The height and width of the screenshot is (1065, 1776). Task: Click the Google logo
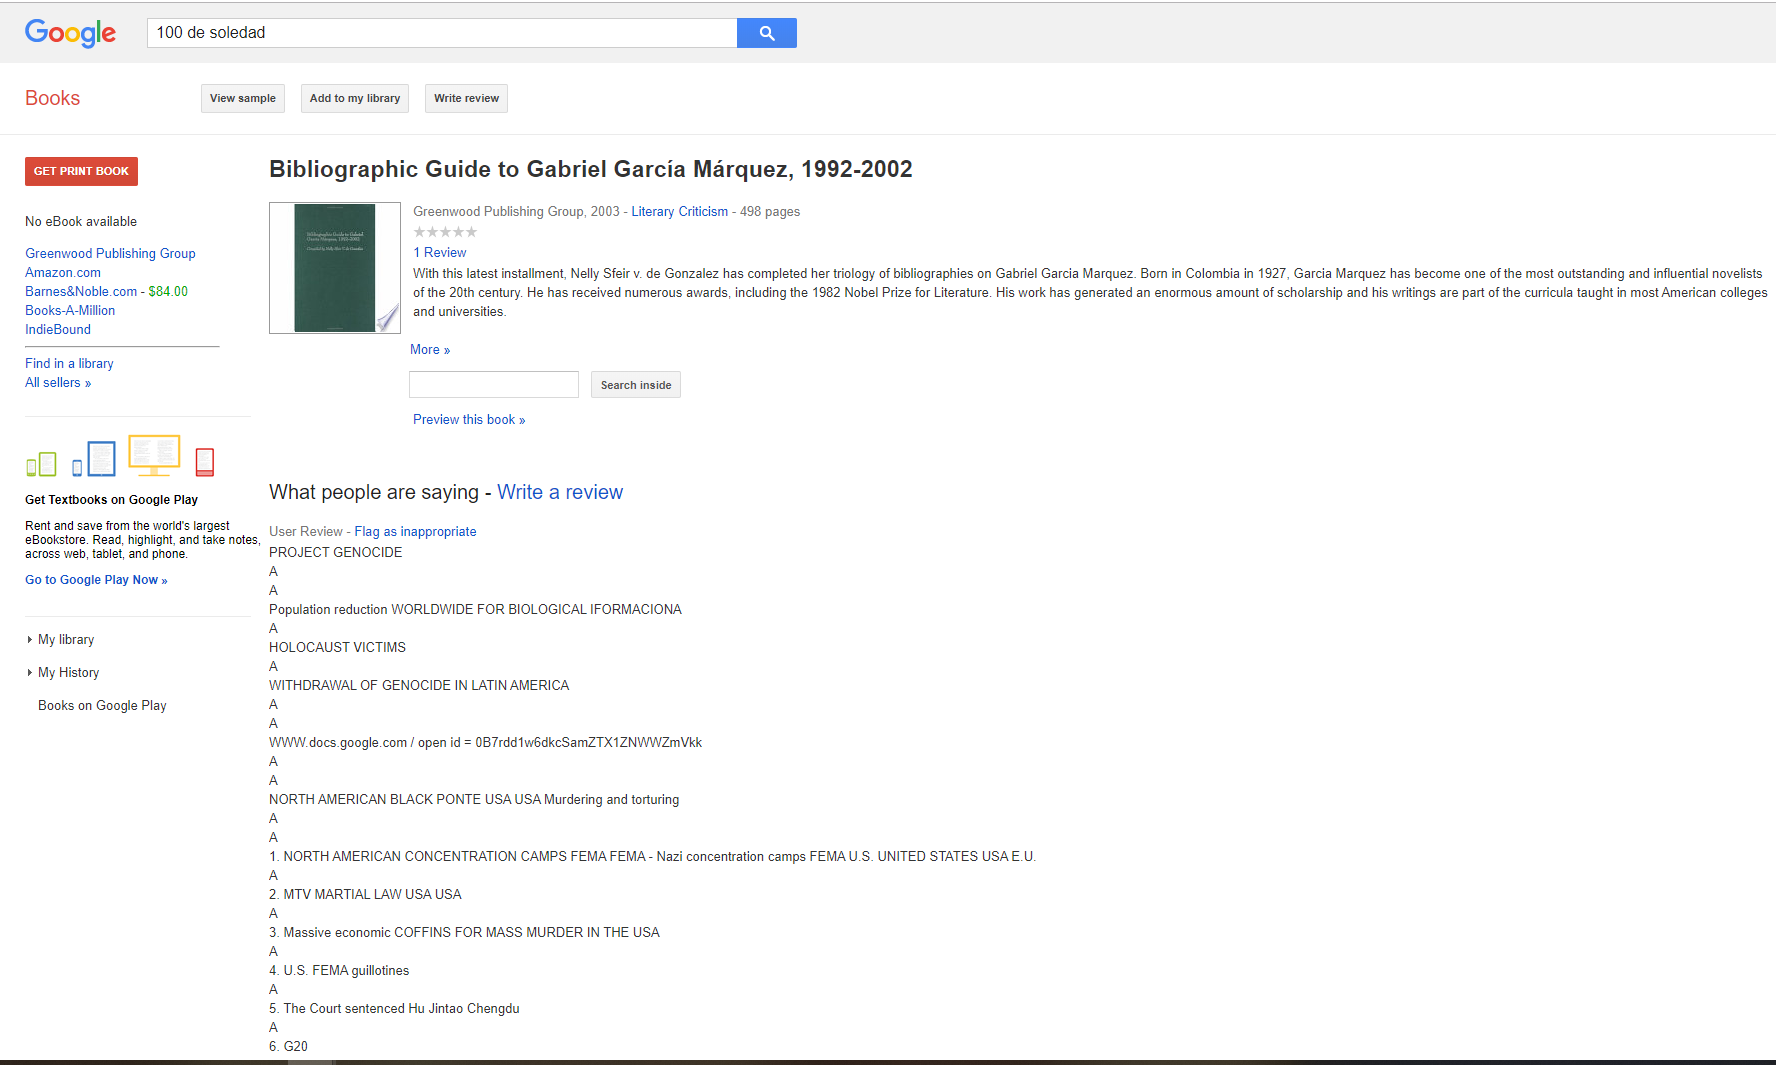coord(70,33)
